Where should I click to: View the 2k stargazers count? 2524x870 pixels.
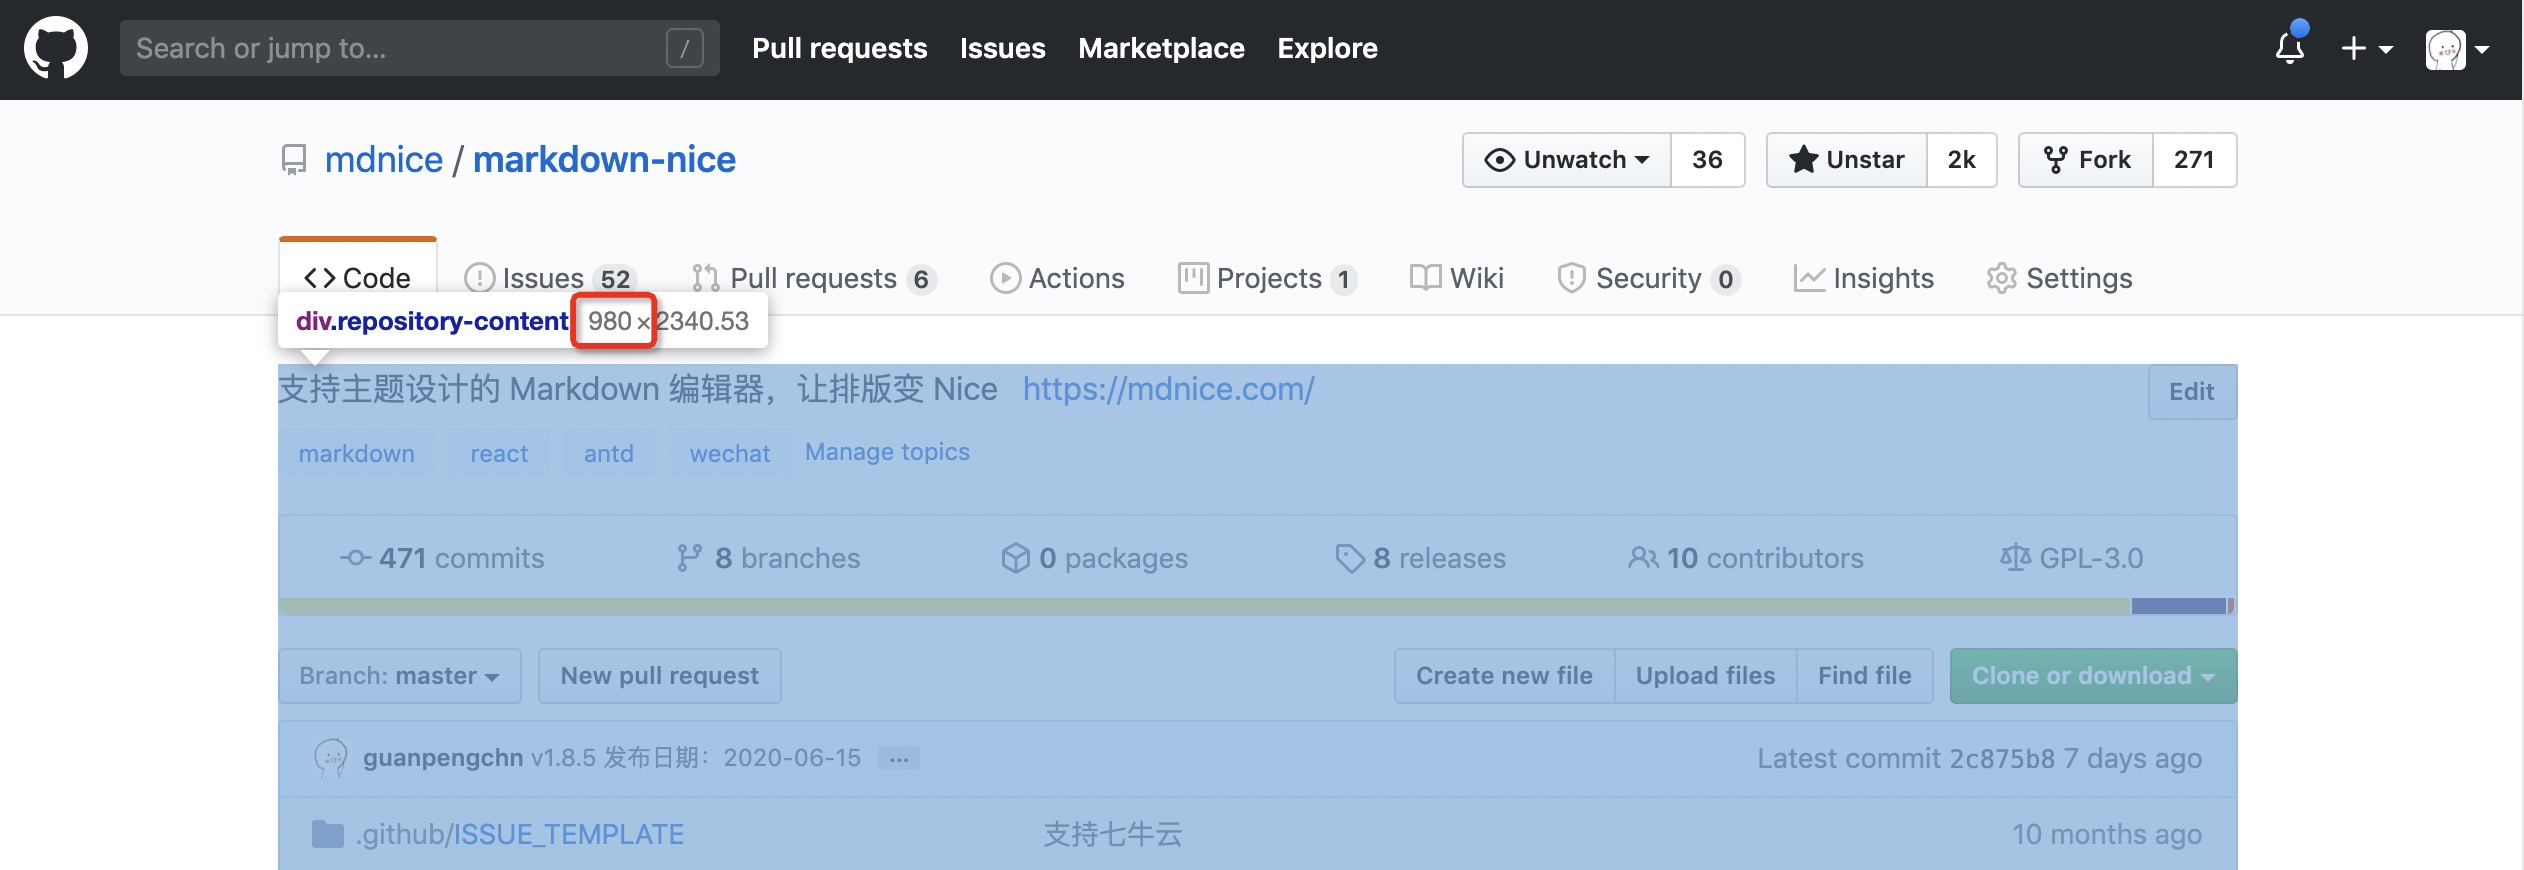pos(1962,160)
